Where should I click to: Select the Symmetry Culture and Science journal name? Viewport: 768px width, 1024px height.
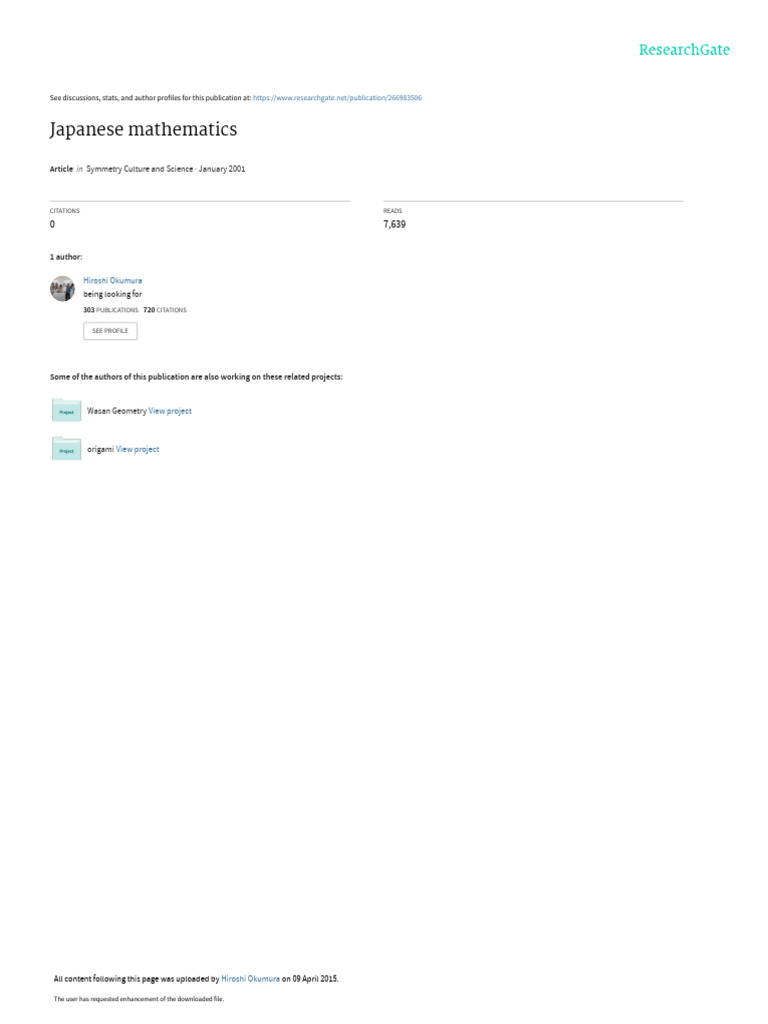click(x=140, y=169)
